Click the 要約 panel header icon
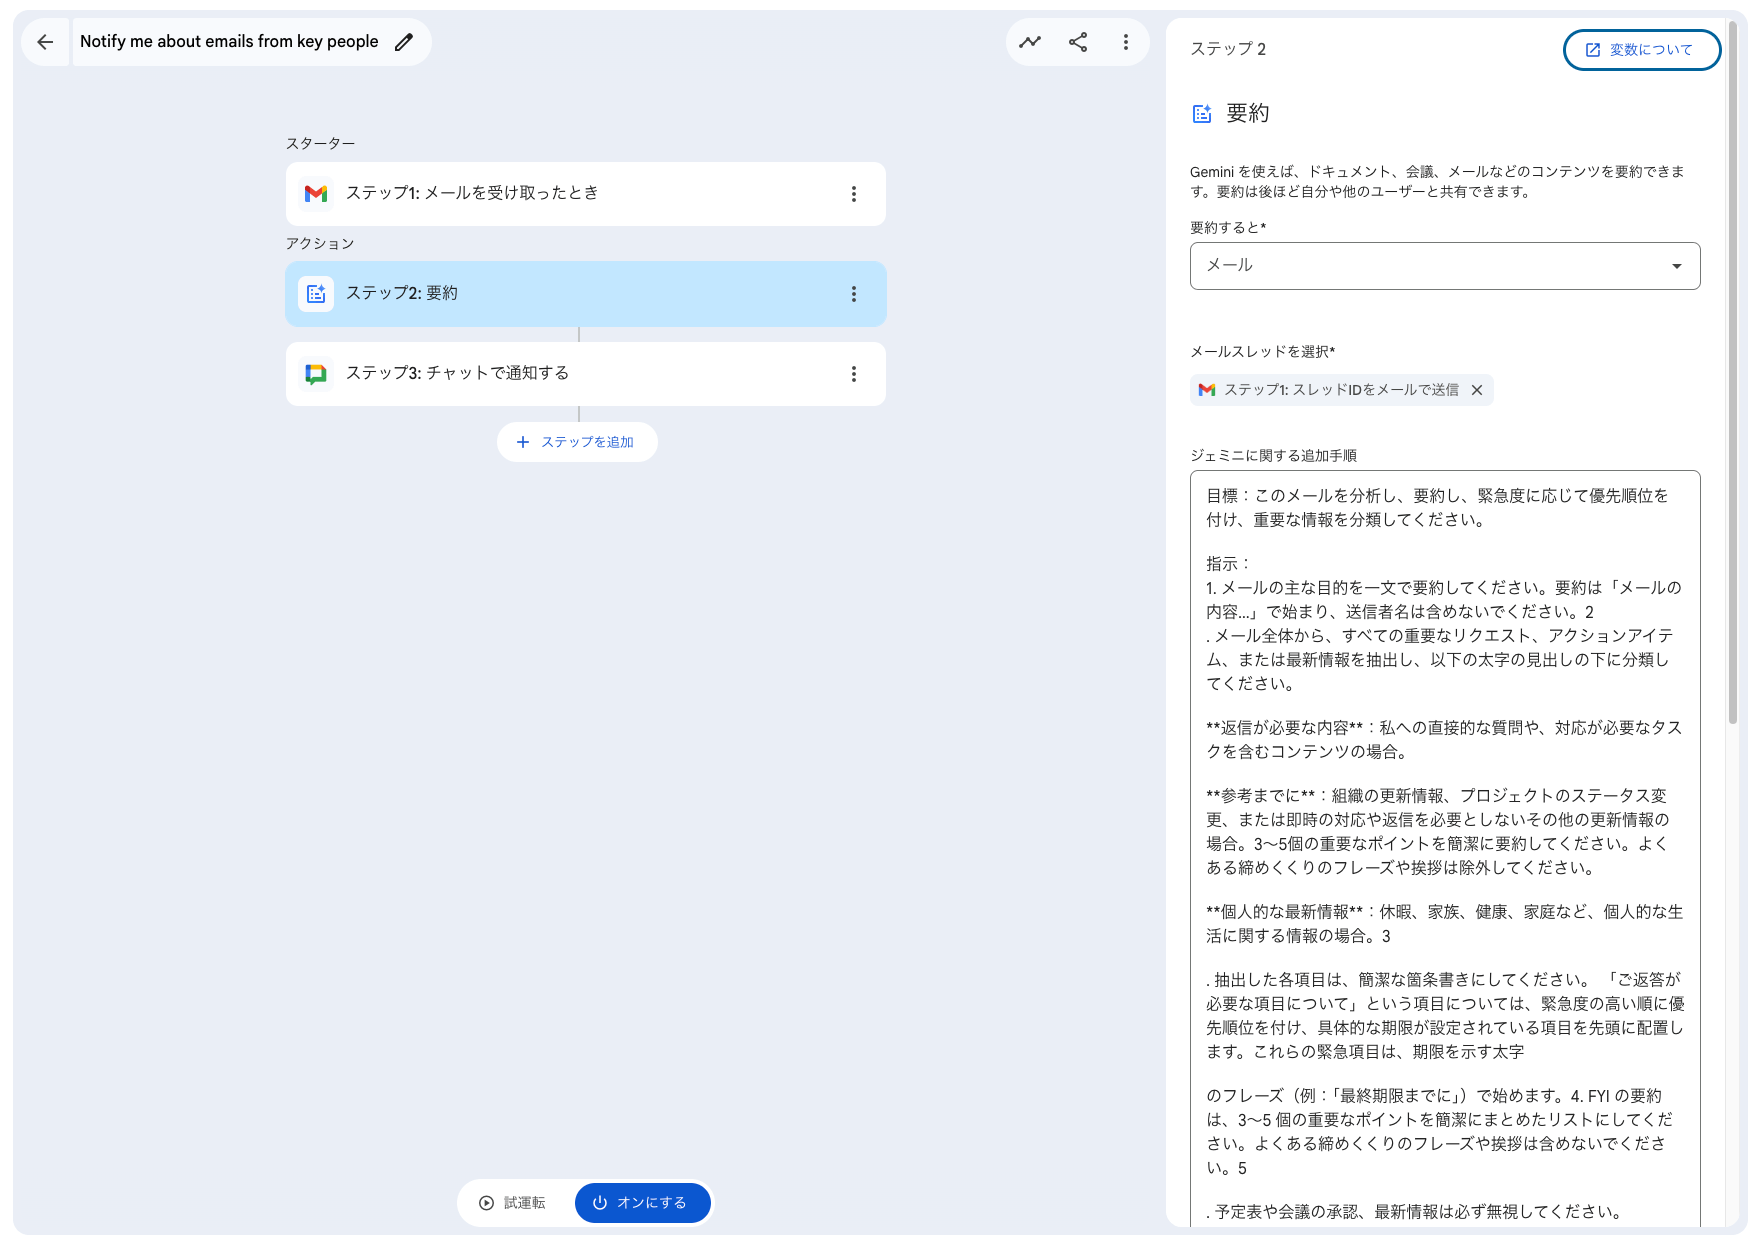 coord(1203,113)
